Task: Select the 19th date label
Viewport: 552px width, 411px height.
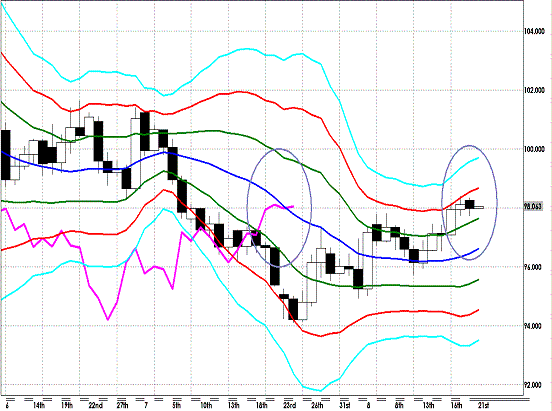Action: (x=67, y=405)
